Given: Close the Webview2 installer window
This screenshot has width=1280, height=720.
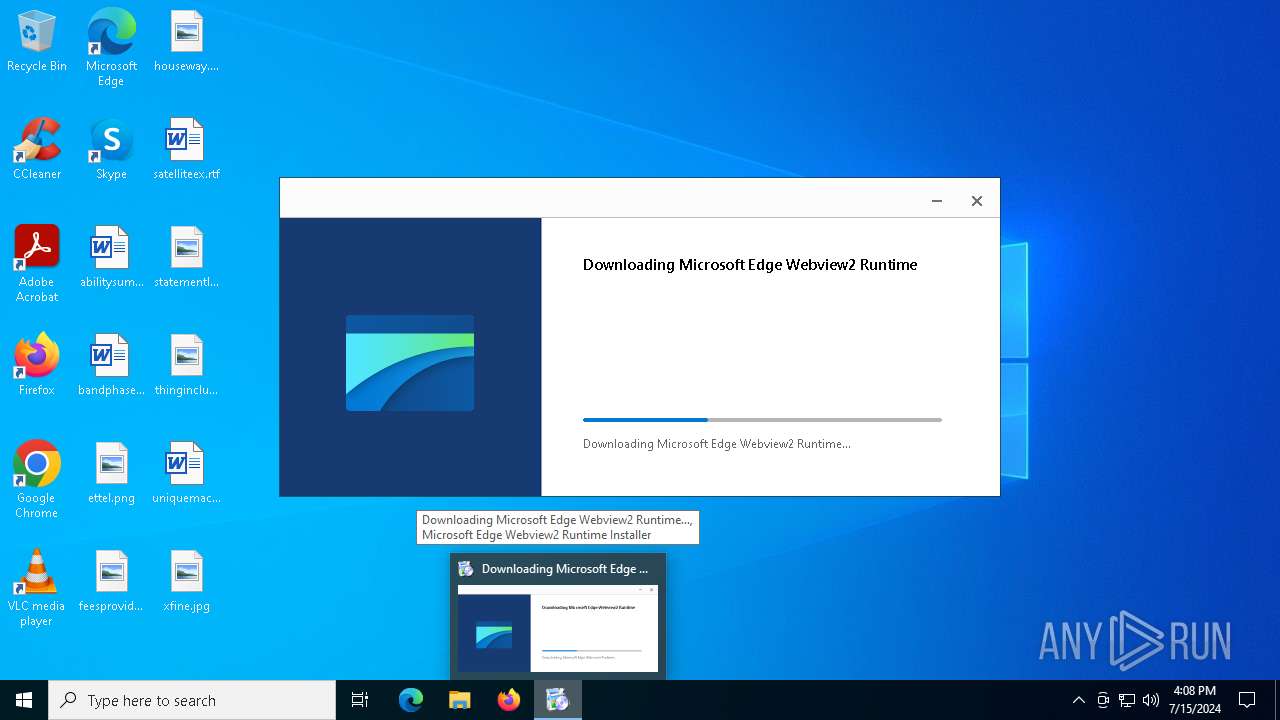Looking at the screenshot, I should click(x=977, y=201).
